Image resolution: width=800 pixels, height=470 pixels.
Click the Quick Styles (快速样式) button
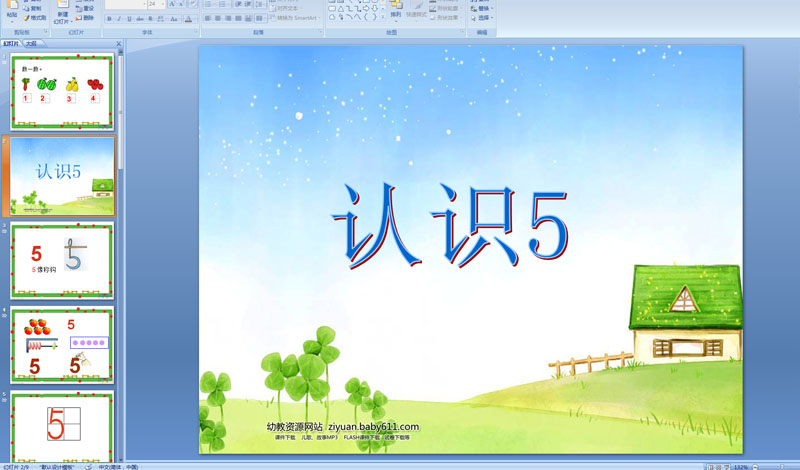[x=416, y=11]
